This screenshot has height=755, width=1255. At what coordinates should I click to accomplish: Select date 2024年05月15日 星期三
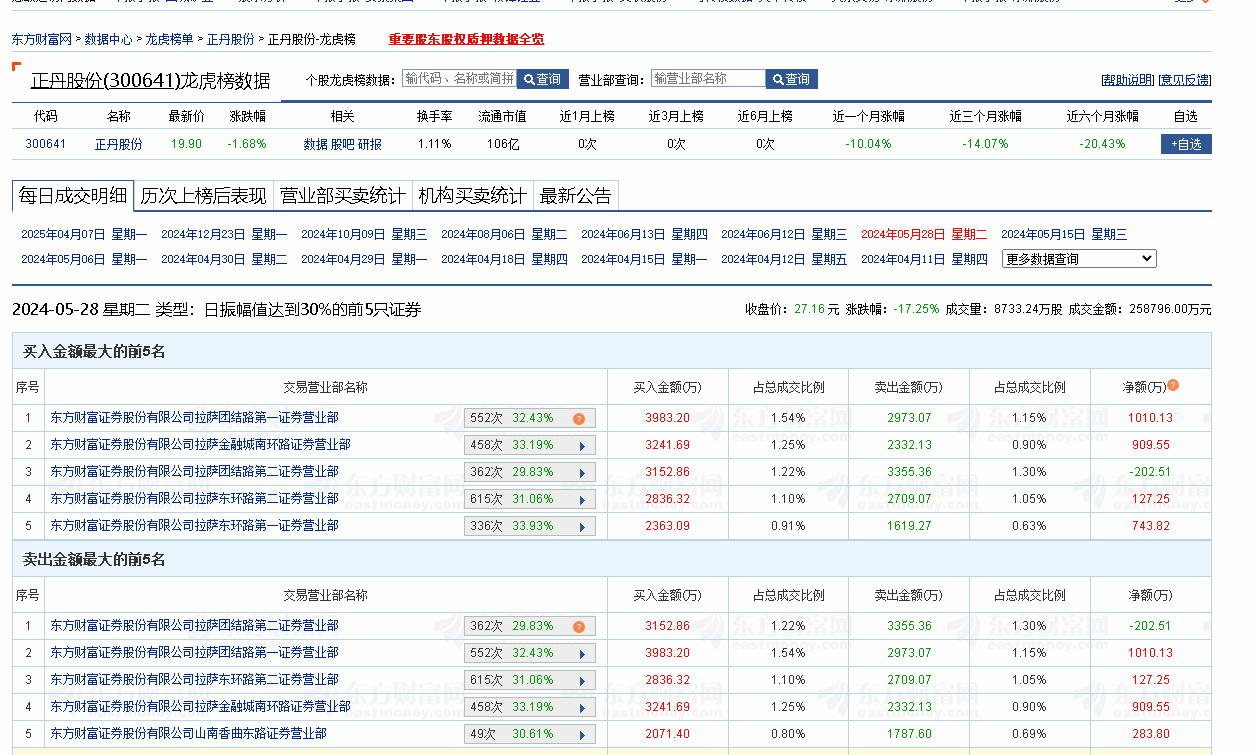coord(1064,235)
